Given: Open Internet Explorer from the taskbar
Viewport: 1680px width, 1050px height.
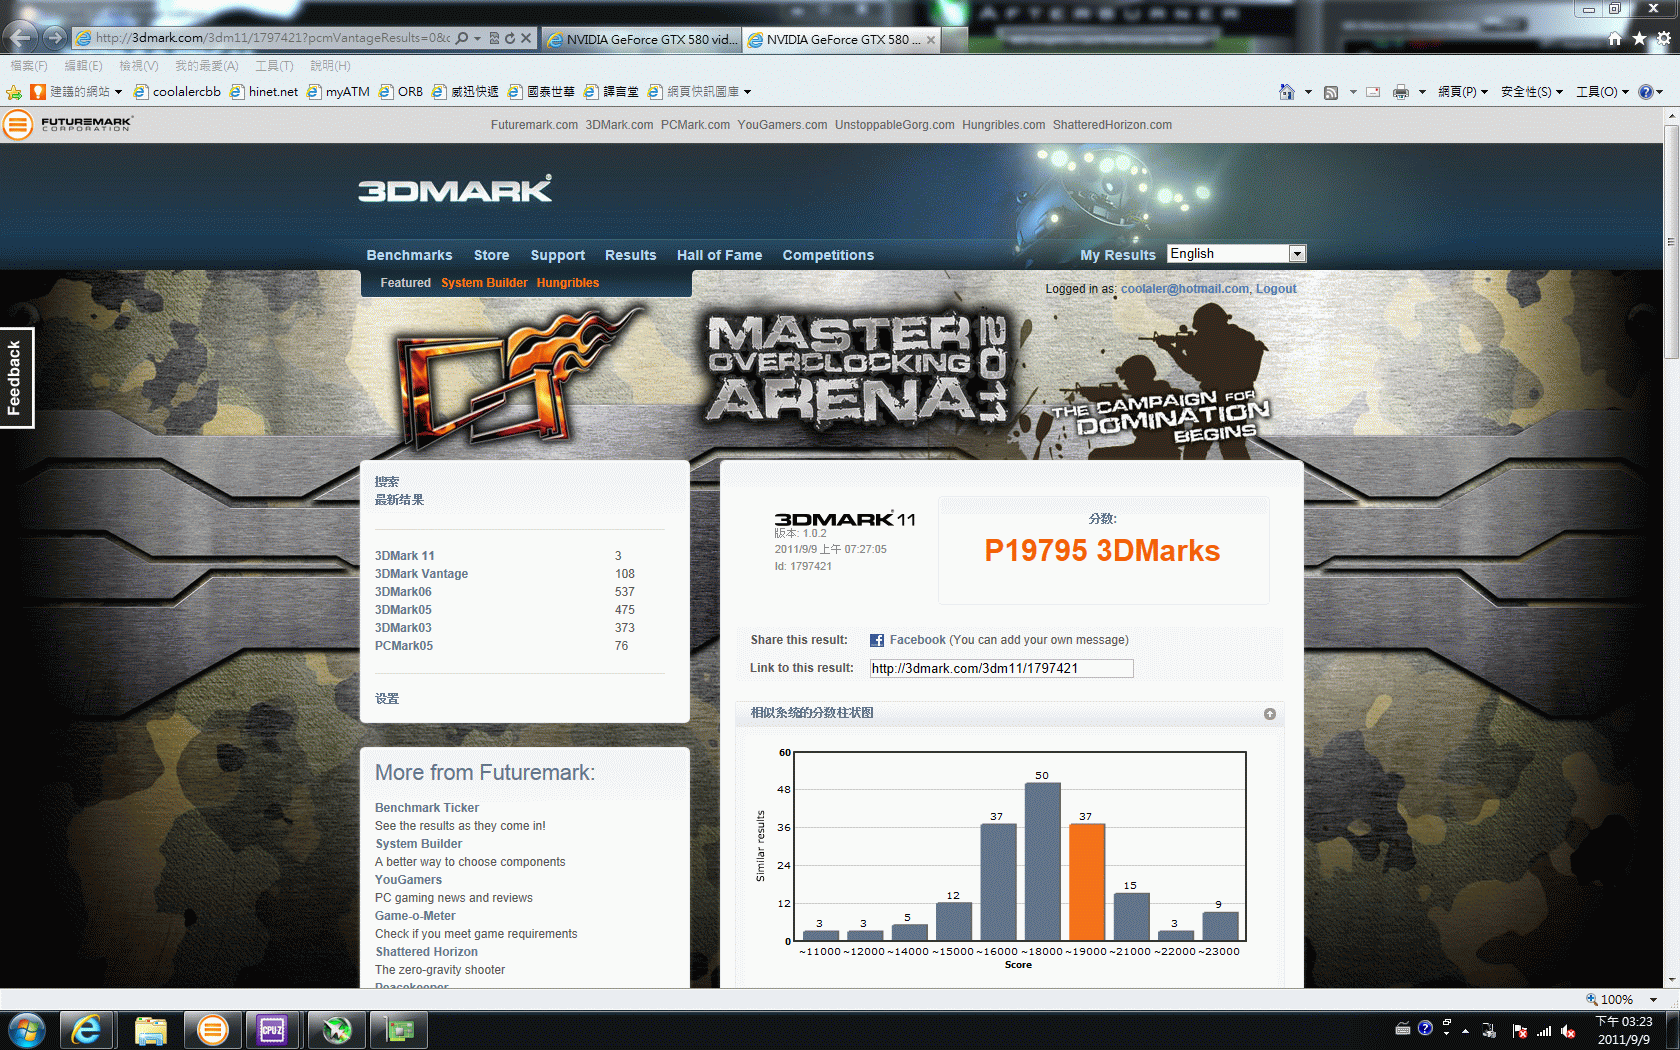Looking at the screenshot, I should [x=86, y=1030].
